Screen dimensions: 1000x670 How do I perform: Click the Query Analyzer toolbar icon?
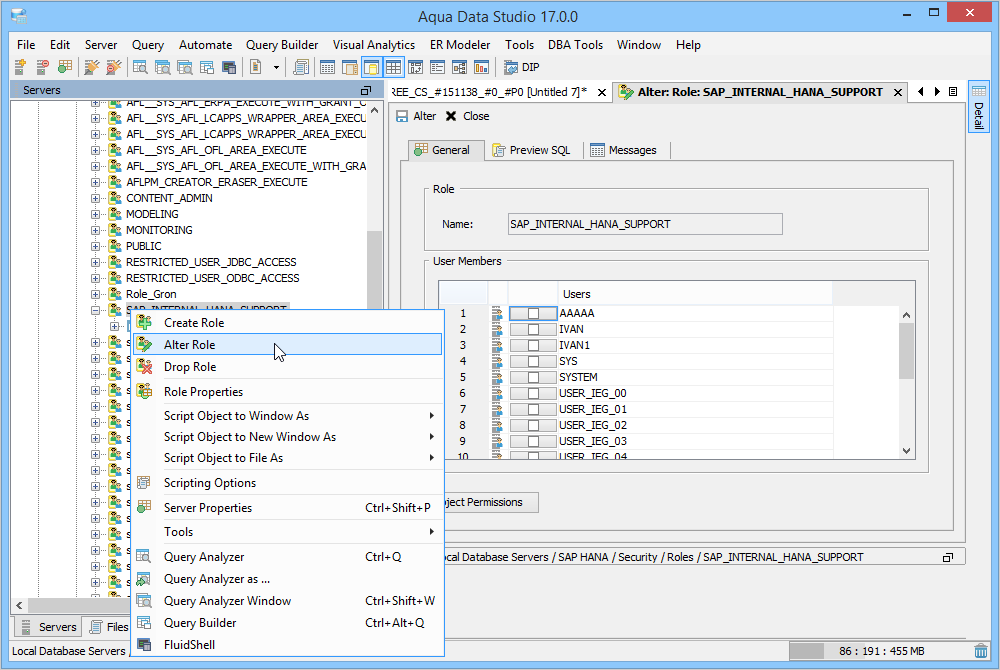pos(140,67)
